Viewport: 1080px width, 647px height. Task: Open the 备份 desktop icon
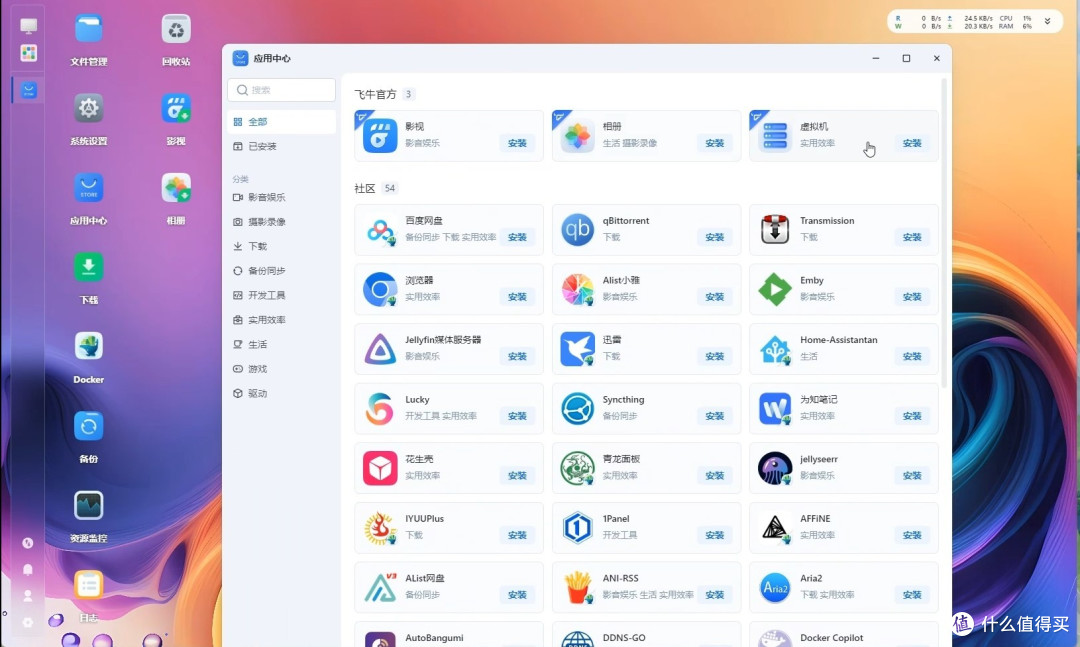[x=88, y=427]
